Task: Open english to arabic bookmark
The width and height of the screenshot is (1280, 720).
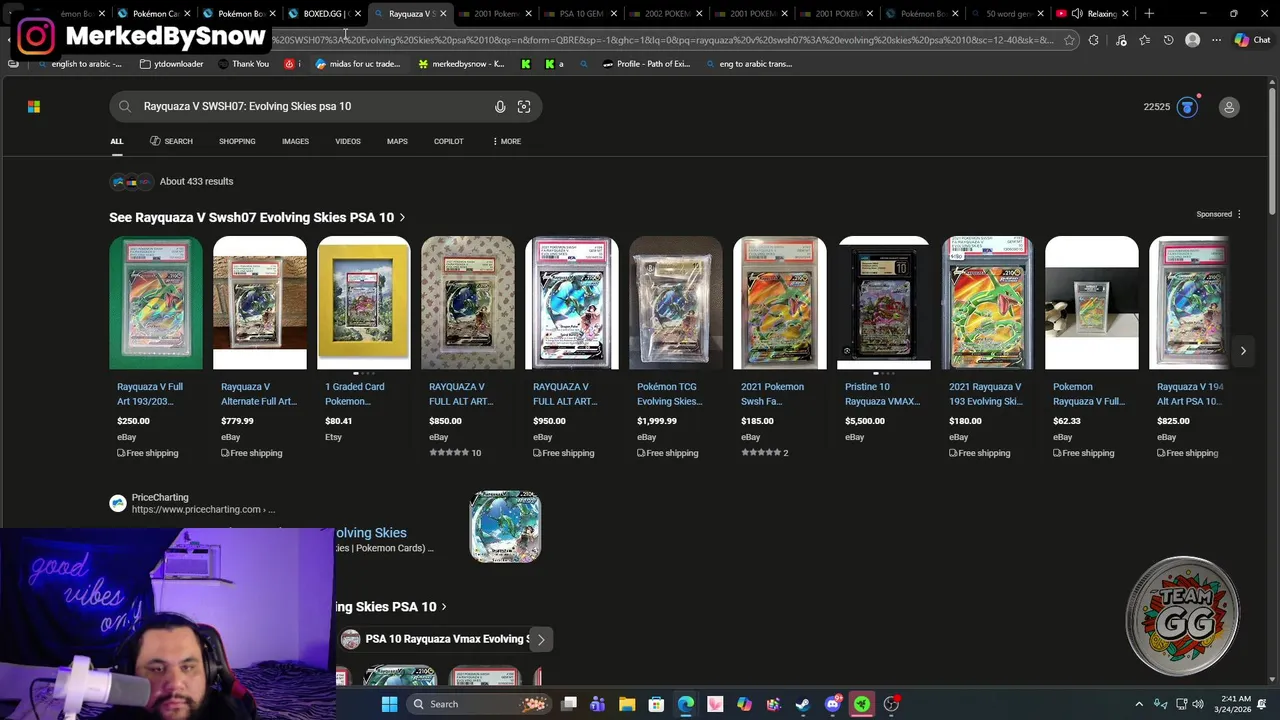Action: tap(80, 64)
